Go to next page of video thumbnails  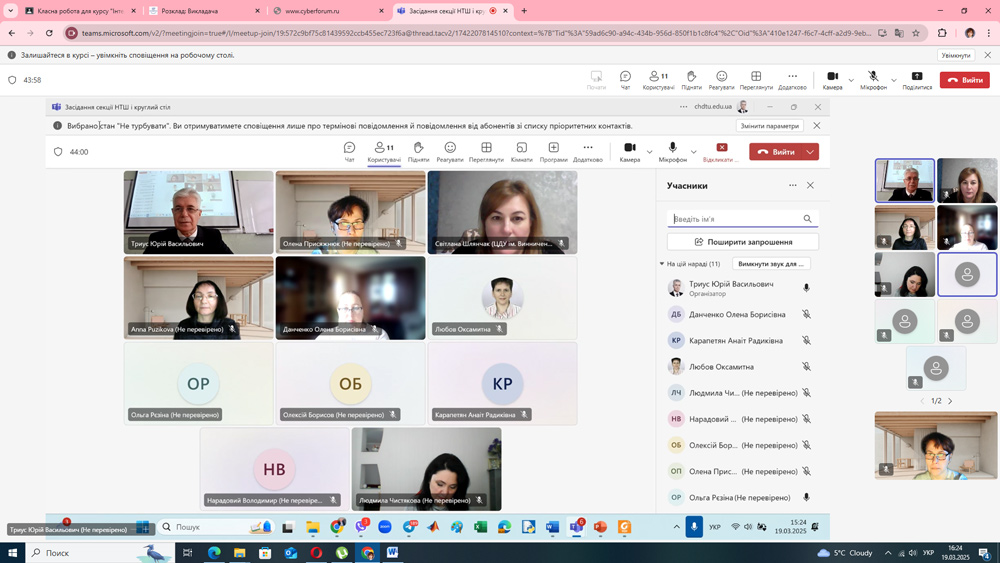tap(950, 401)
